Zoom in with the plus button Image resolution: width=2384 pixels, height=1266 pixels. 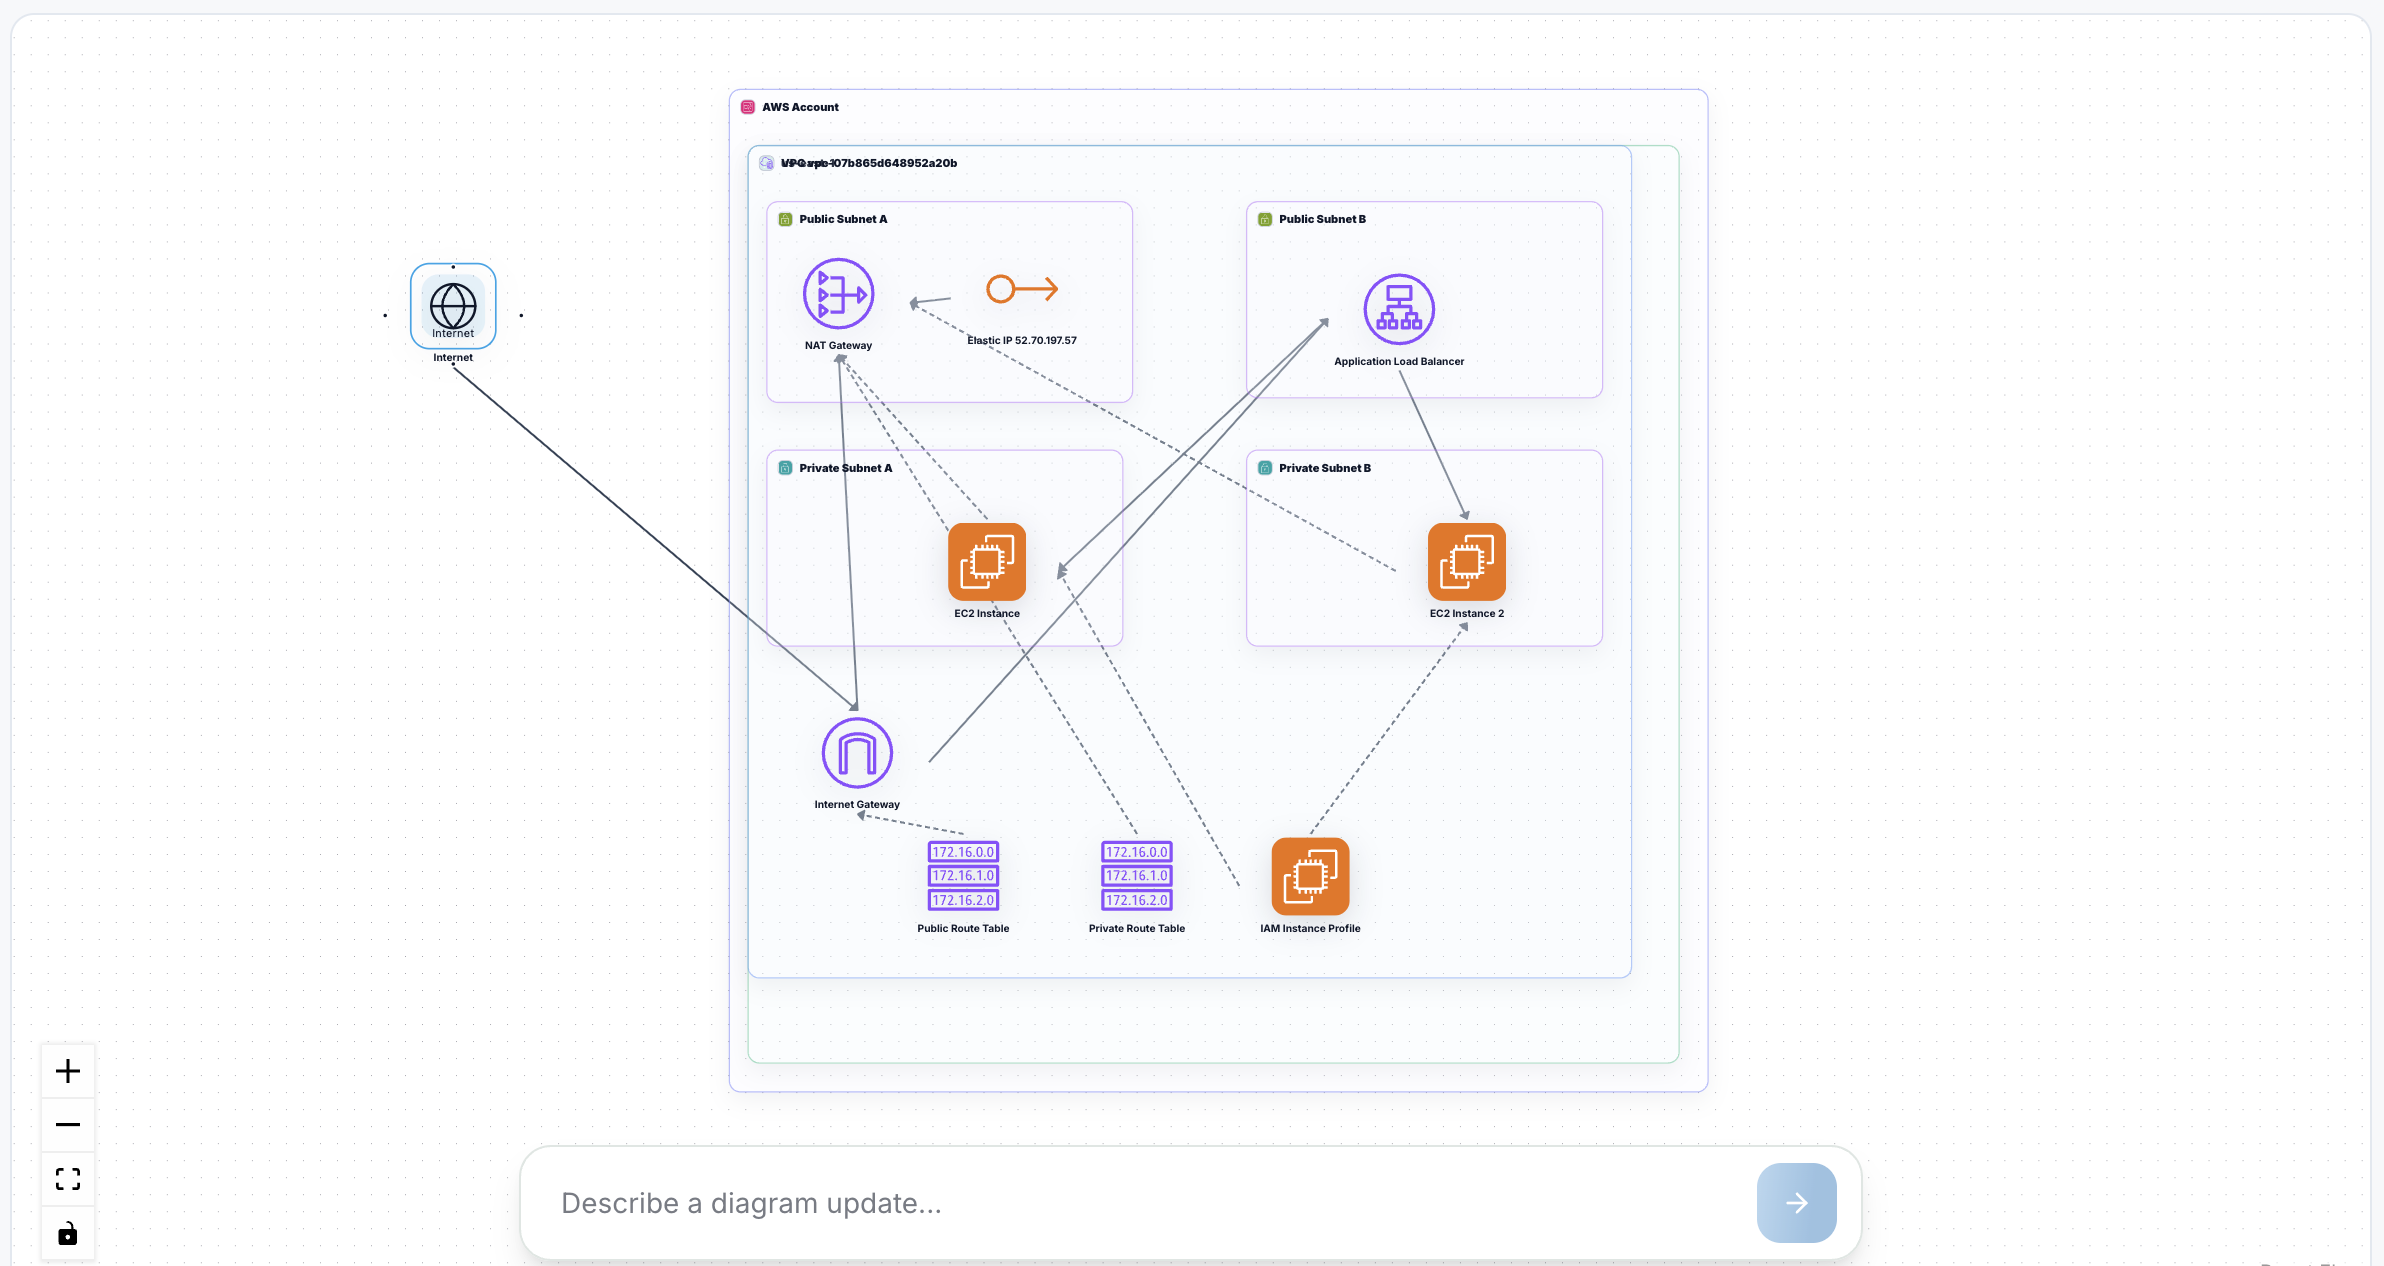[x=68, y=1071]
